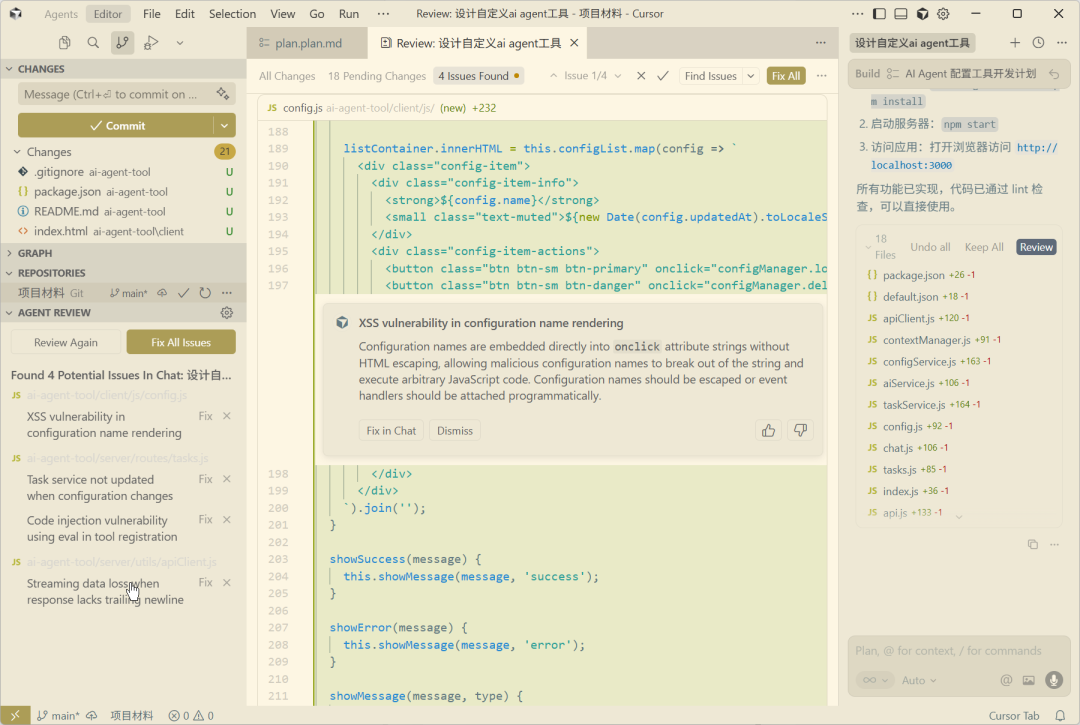The width and height of the screenshot is (1080, 725).
Task: Toggle the bottom panel layout icon
Action: click(x=901, y=14)
